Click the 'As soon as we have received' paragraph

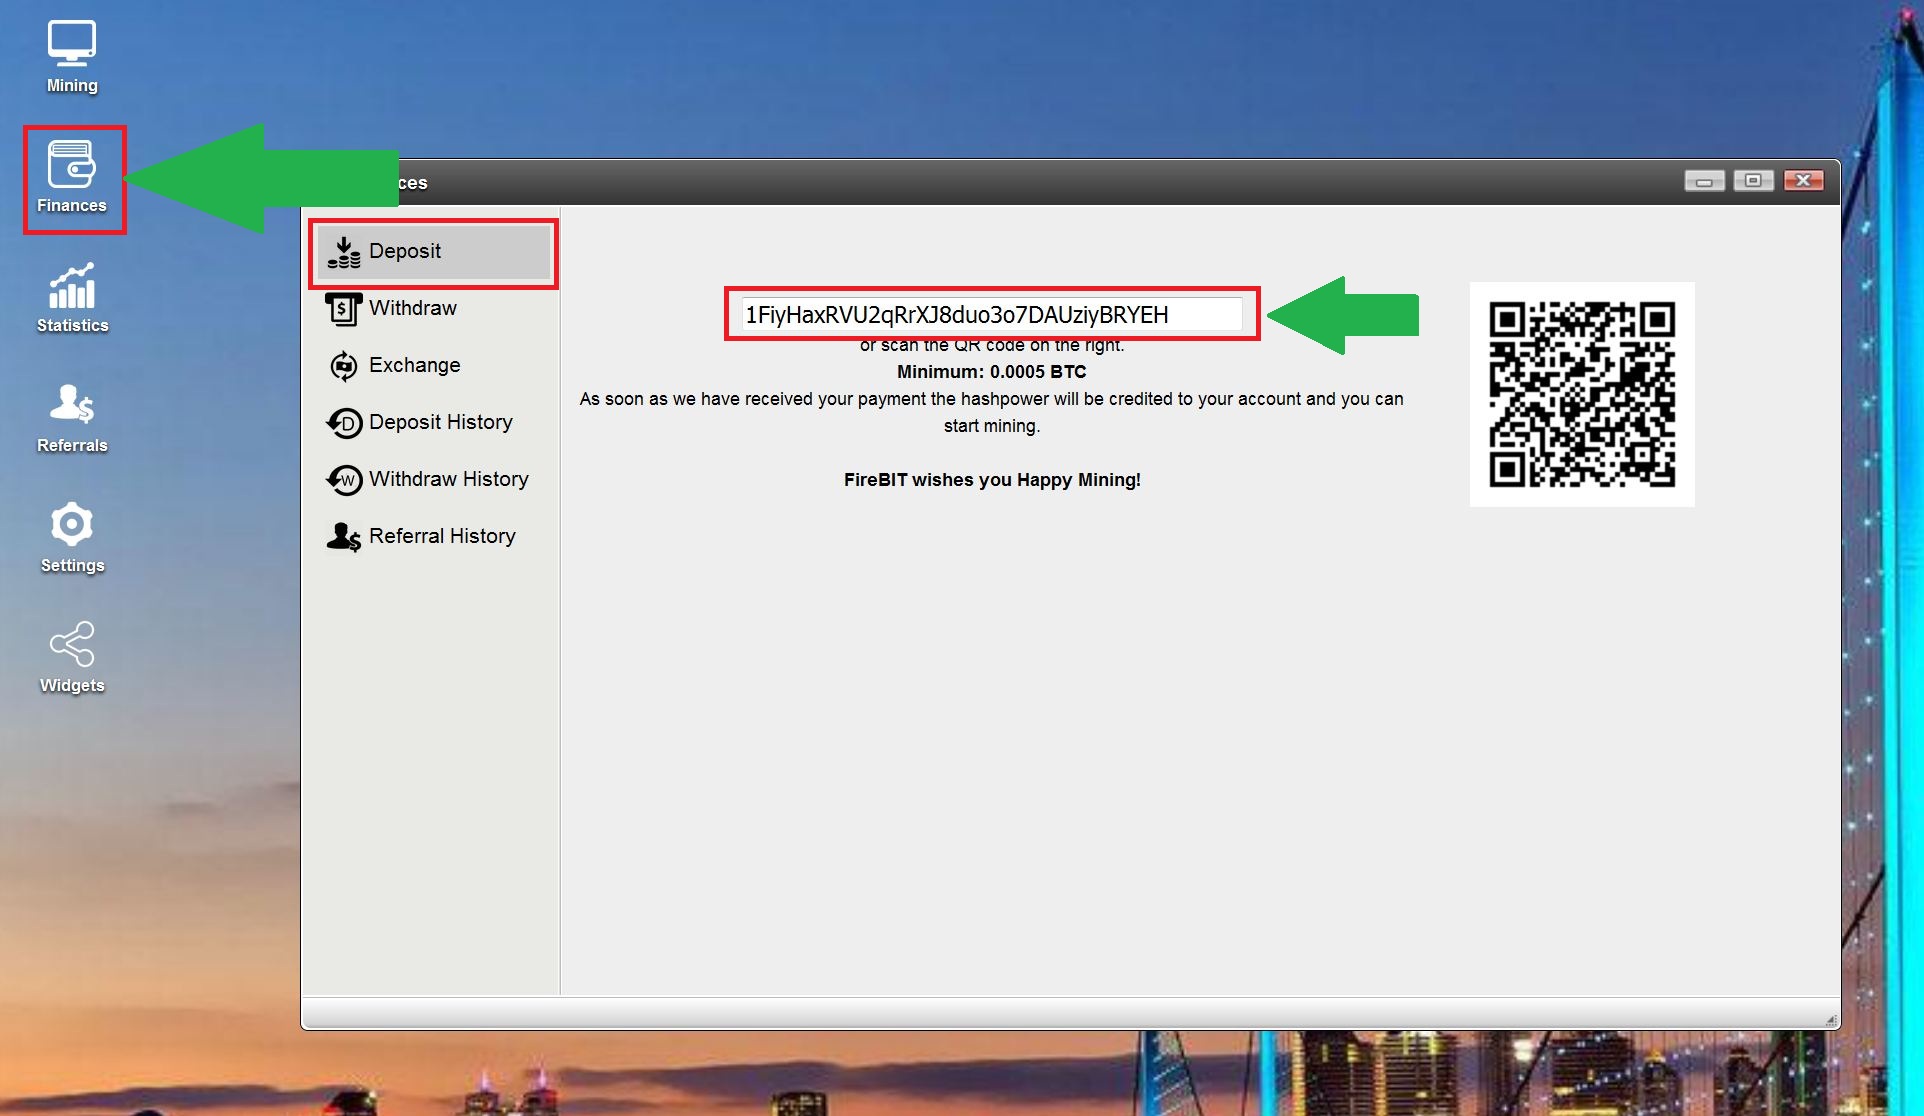click(991, 412)
